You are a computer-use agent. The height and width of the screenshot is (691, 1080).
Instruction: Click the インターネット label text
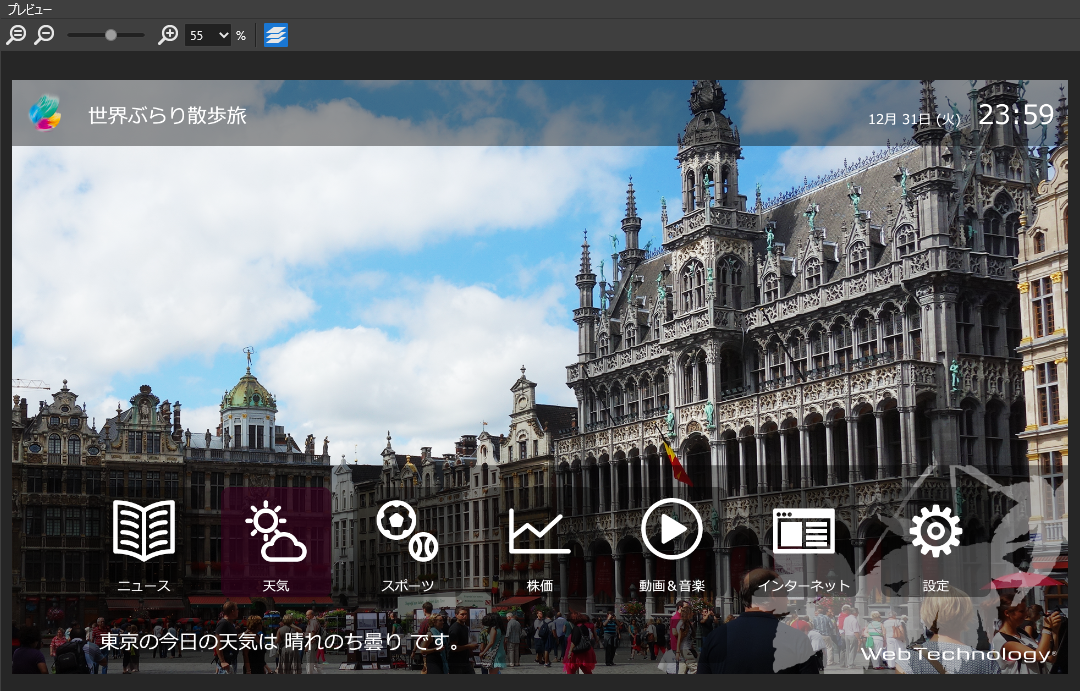click(x=803, y=586)
